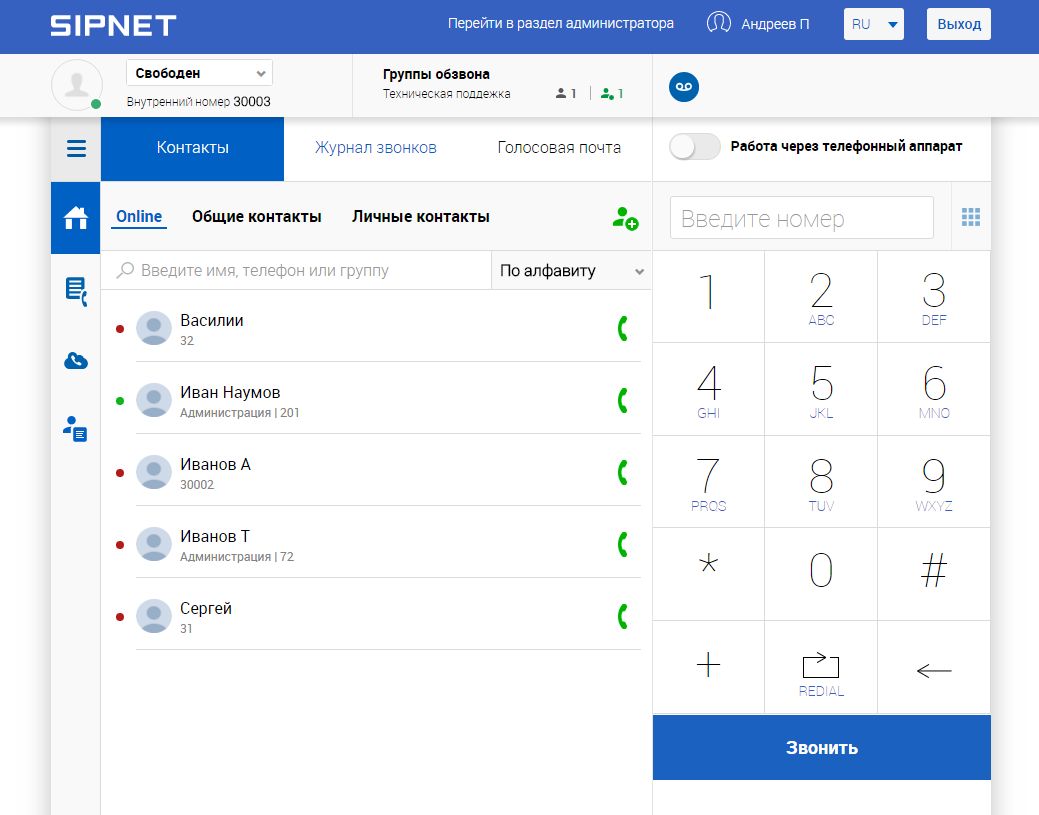This screenshot has width=1039, height=815.
Task: Open the cloud phone icon in sidebar
Action: tap(76, 361)
